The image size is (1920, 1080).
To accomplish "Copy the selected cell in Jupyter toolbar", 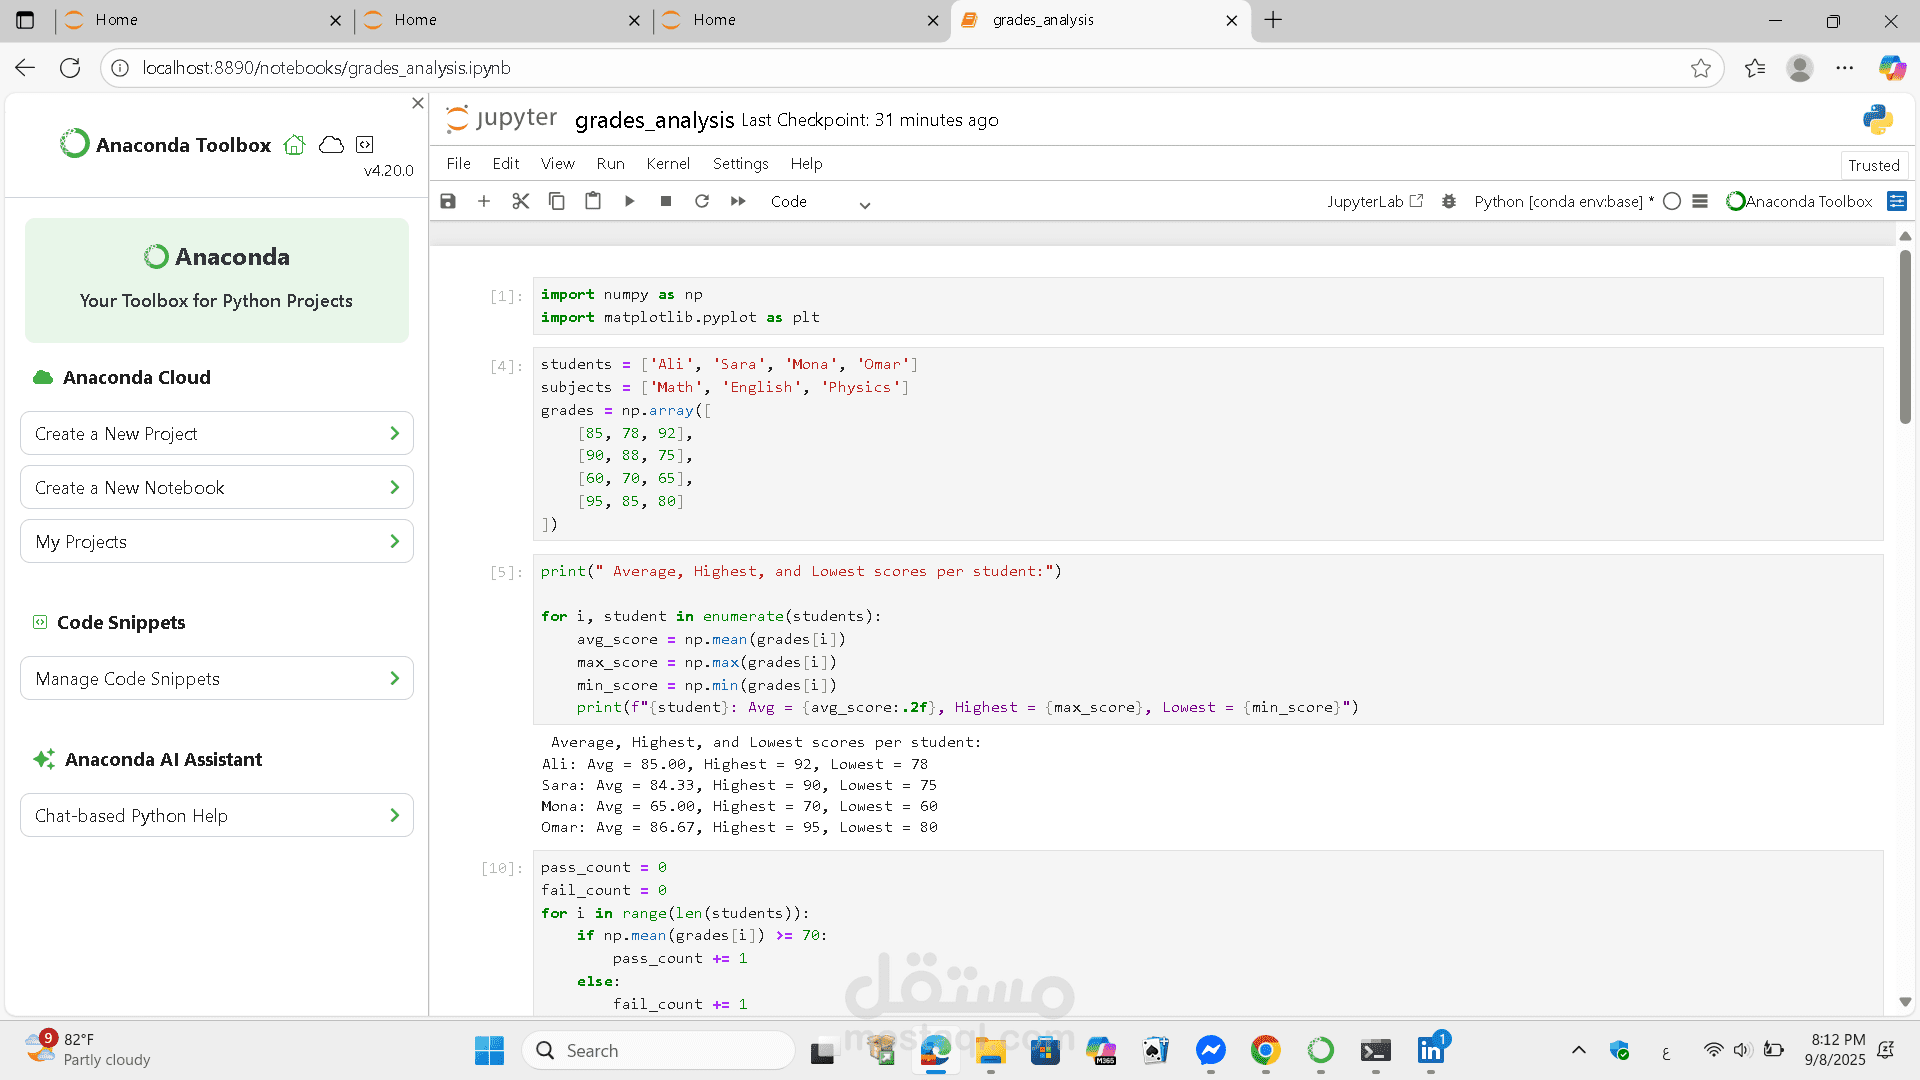I will pyautogui.click(x=557, y=202).
